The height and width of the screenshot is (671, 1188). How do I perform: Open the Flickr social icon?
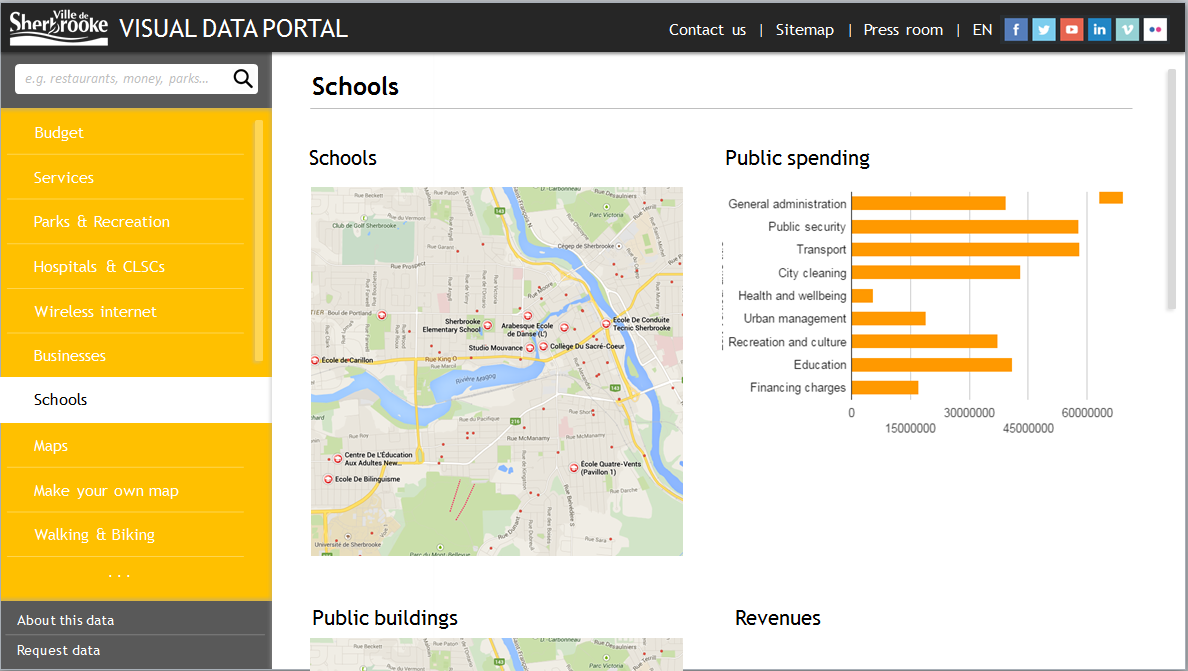coord(1155,30)
